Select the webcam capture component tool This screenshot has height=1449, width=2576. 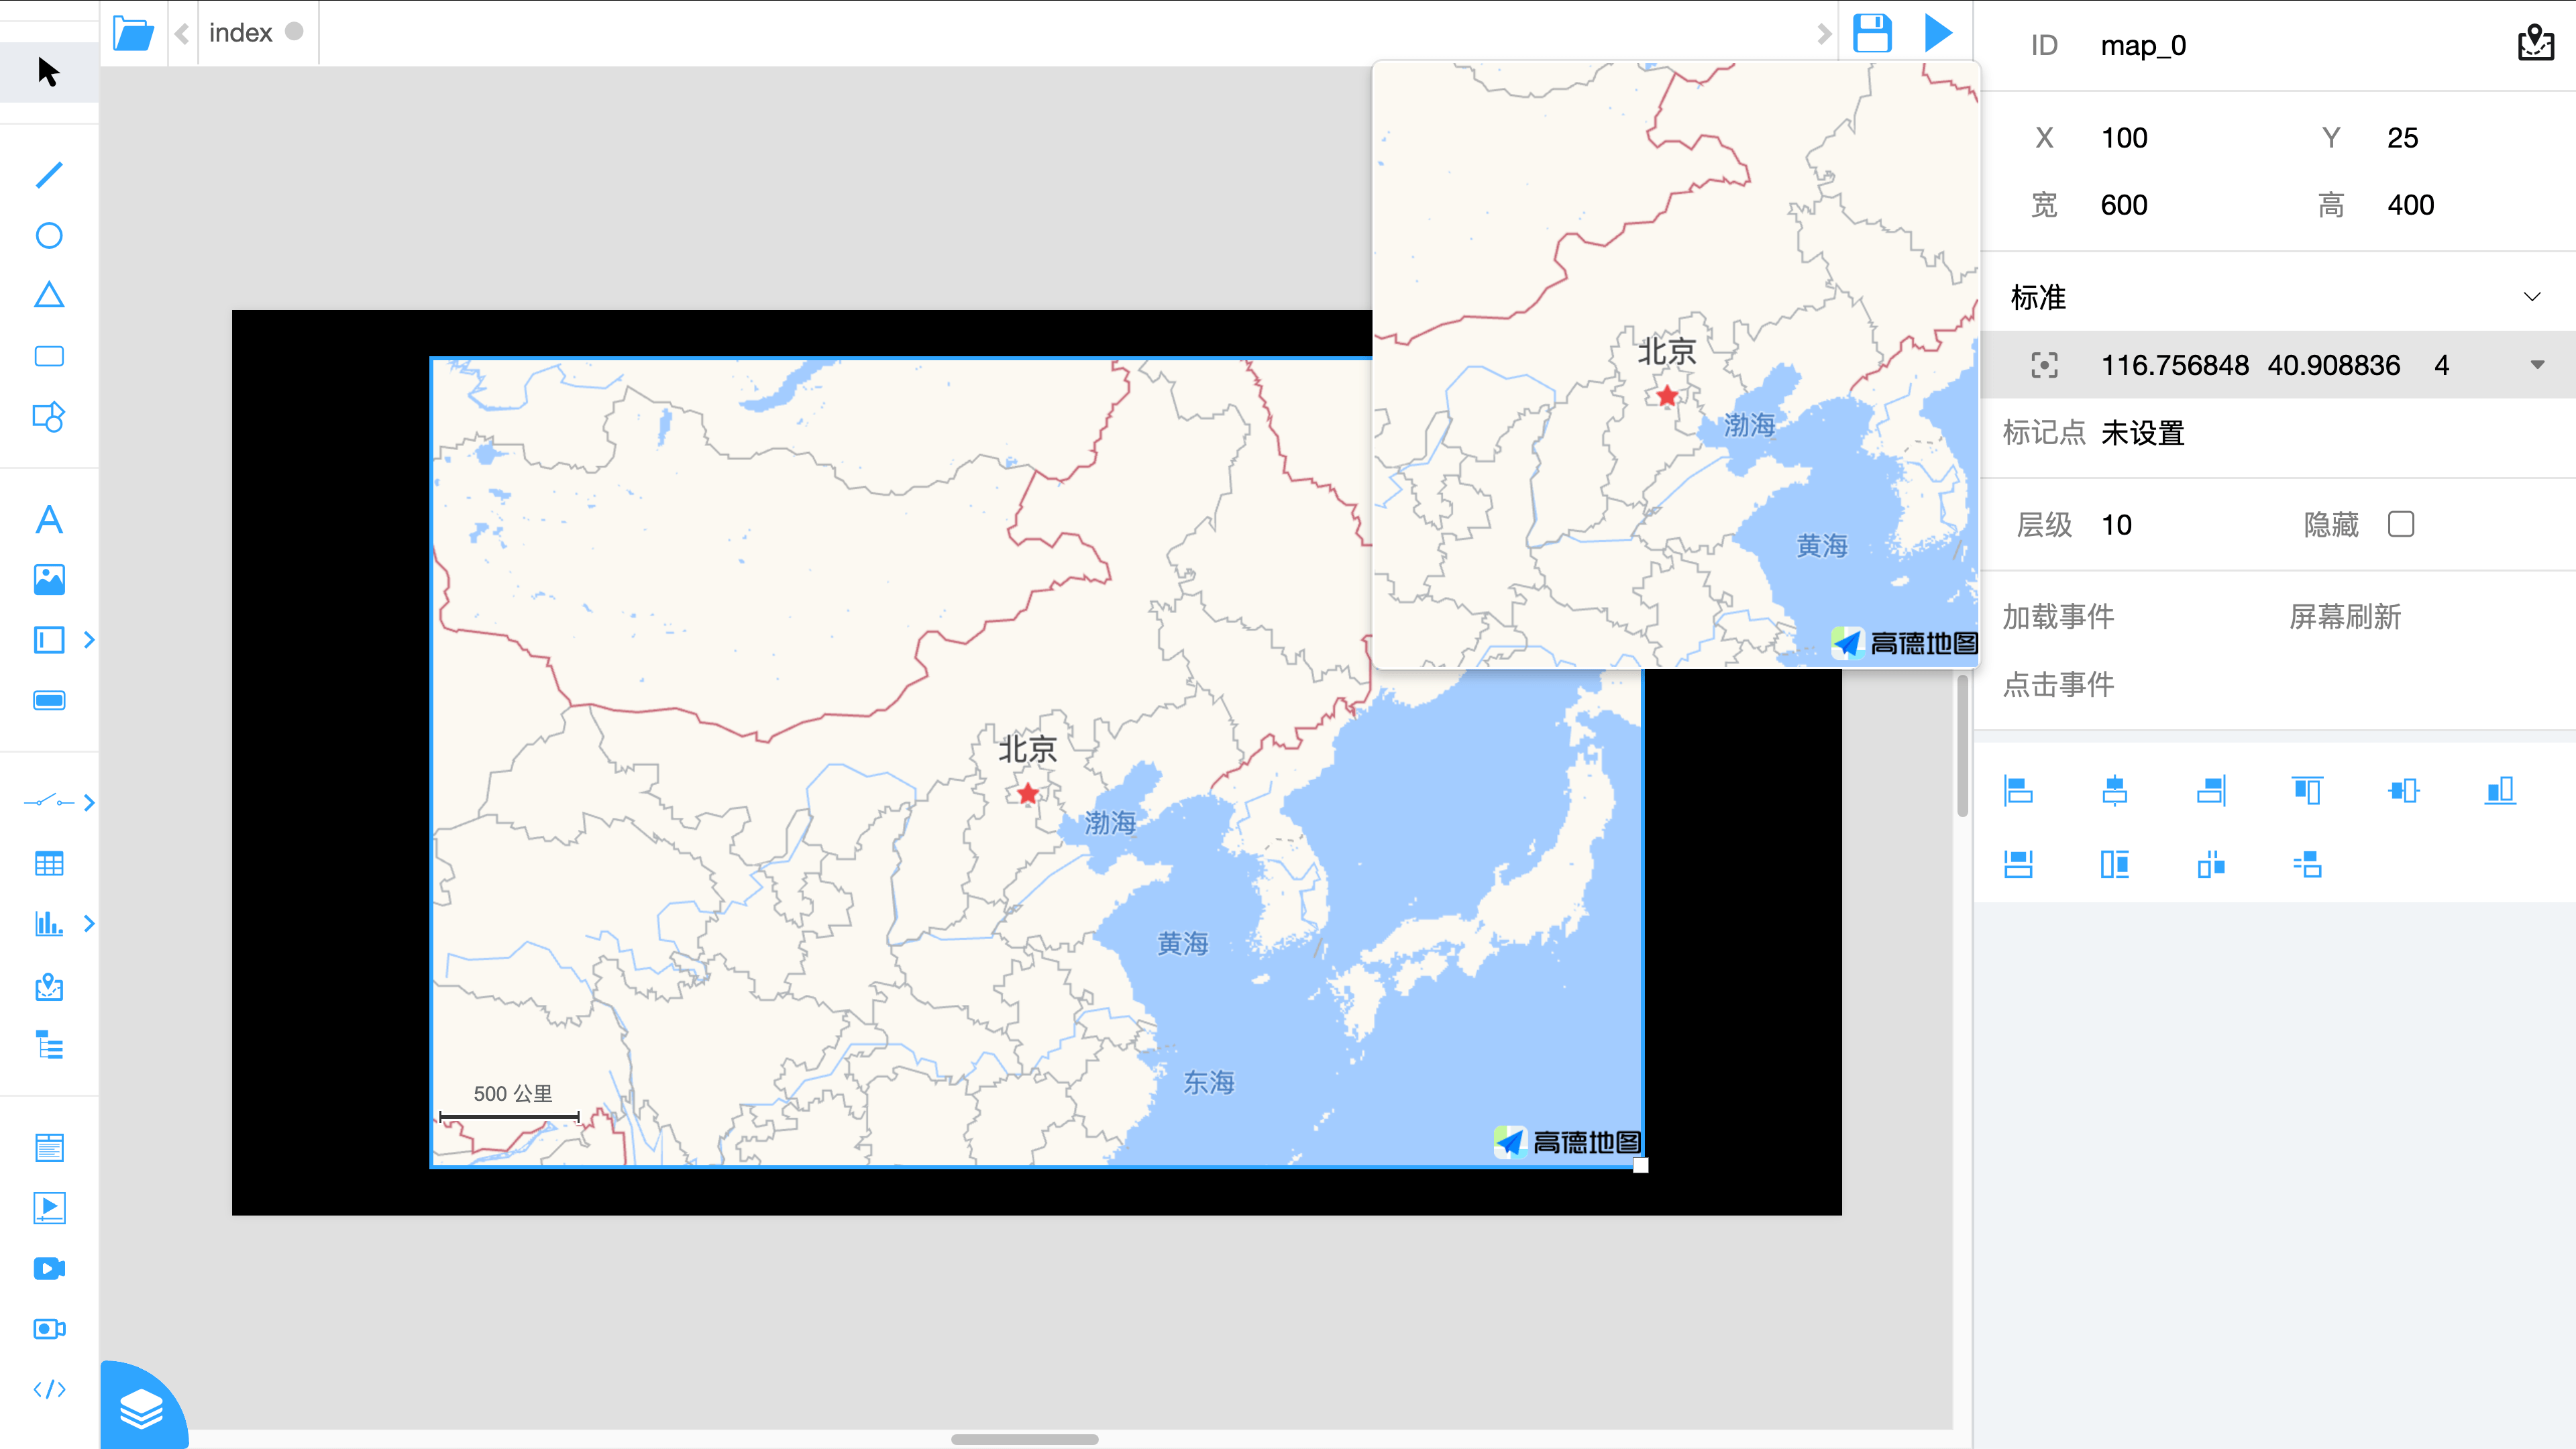(x=49, y=1328)
